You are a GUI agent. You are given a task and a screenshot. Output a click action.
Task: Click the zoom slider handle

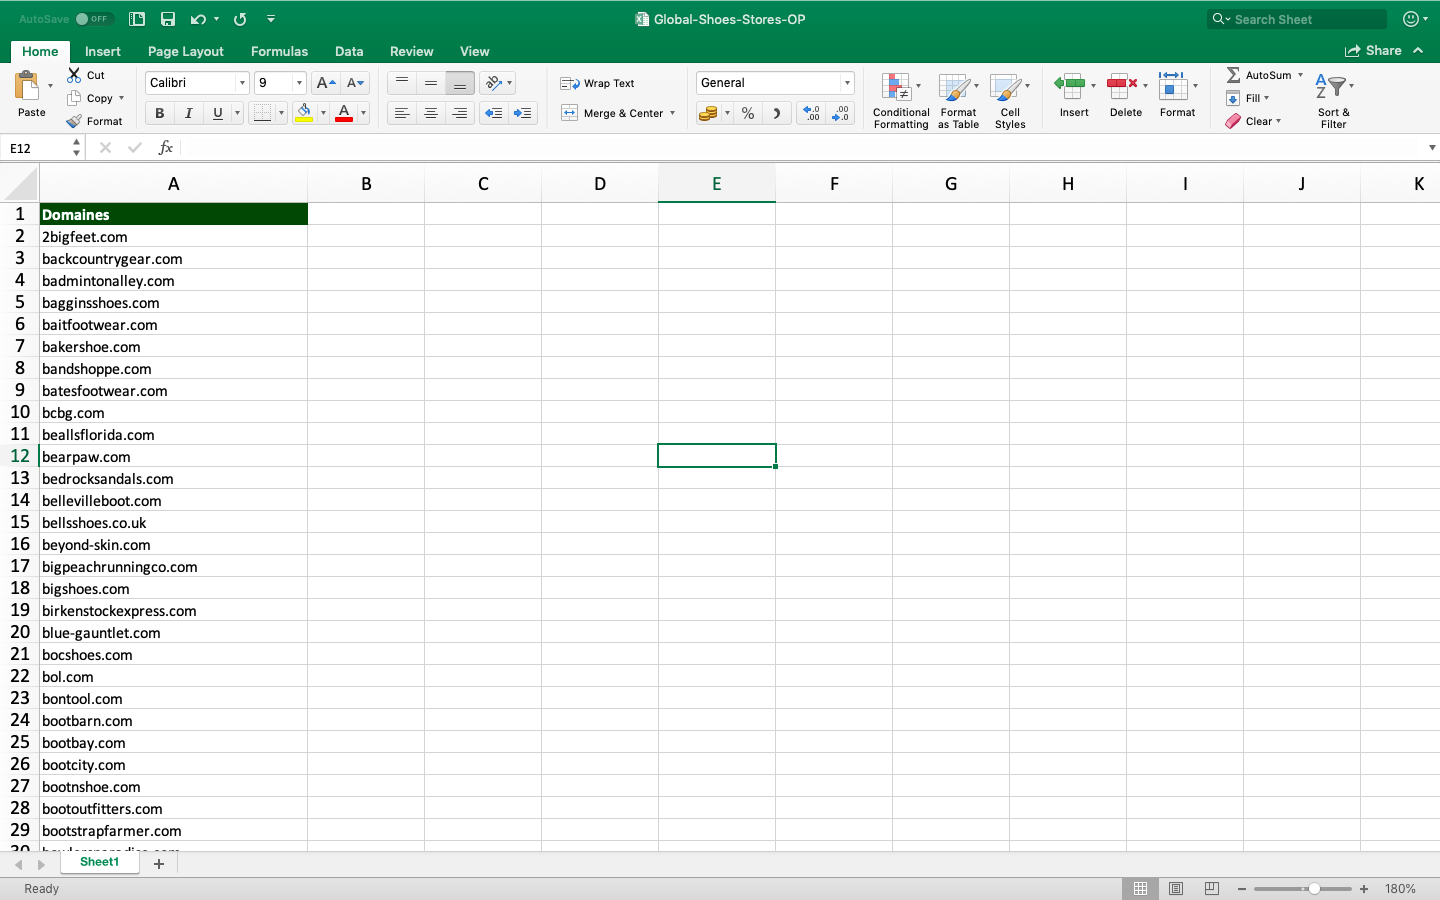[1314, 888]
